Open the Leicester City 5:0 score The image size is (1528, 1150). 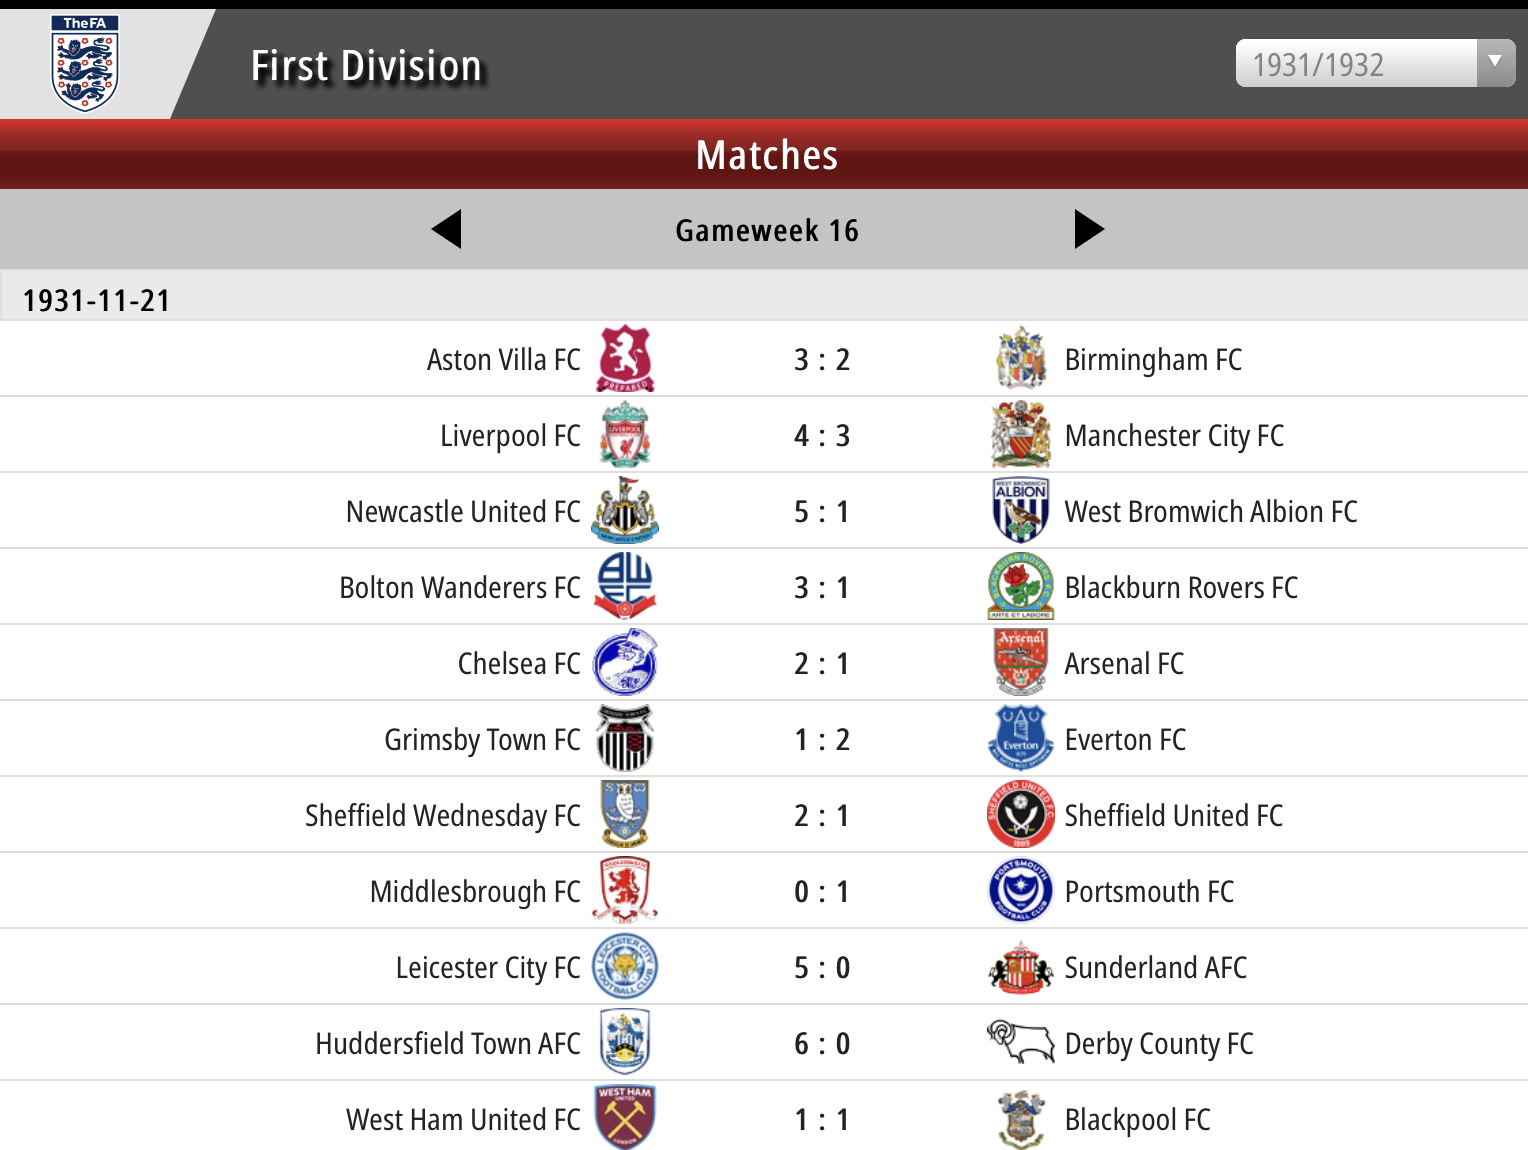pyautogui.click(x=821, y=968)
